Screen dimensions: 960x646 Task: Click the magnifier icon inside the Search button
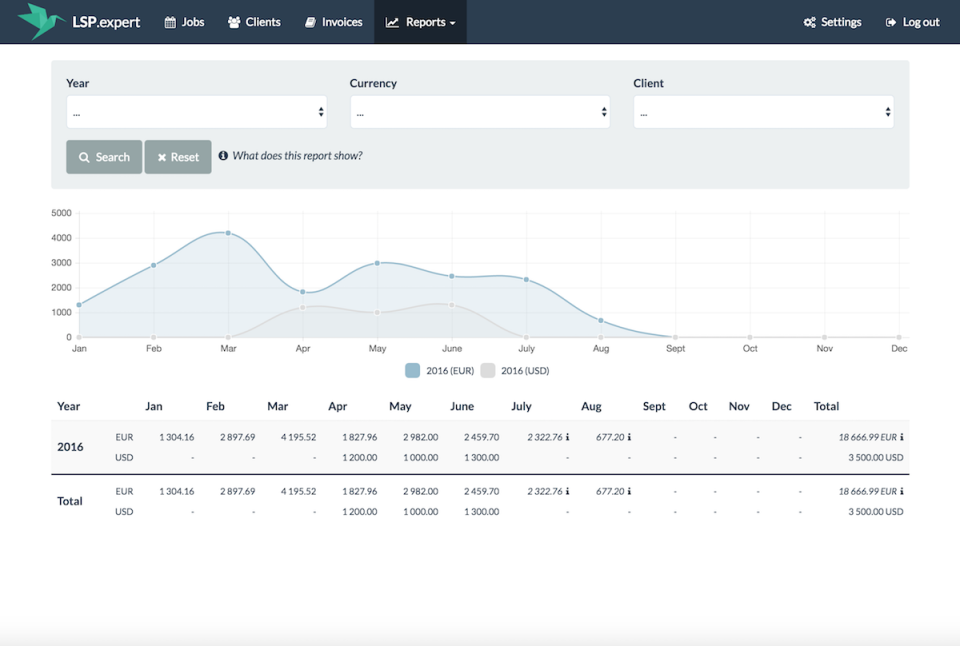point(85,156)
